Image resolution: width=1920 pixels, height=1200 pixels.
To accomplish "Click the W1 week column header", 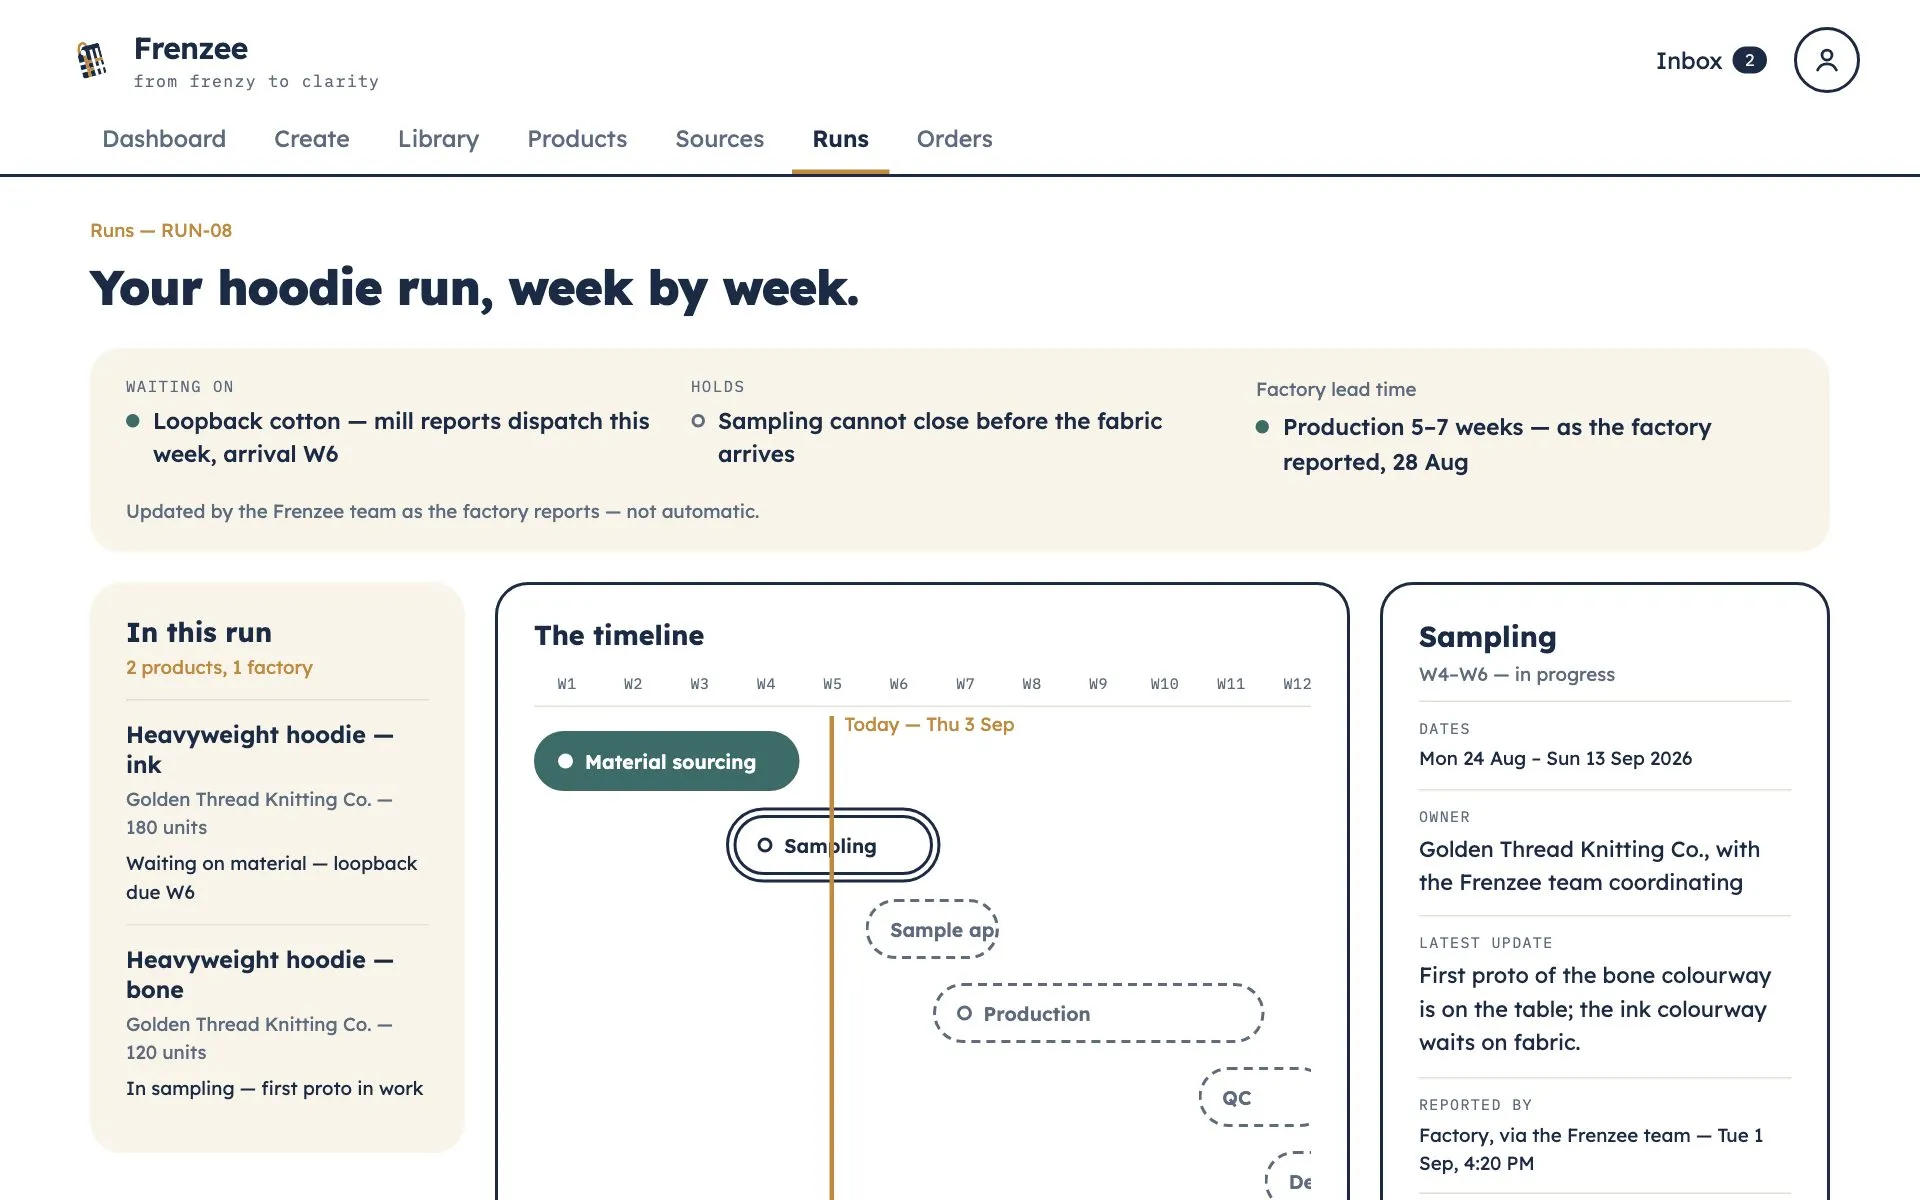I will click(x=566, y=684).
